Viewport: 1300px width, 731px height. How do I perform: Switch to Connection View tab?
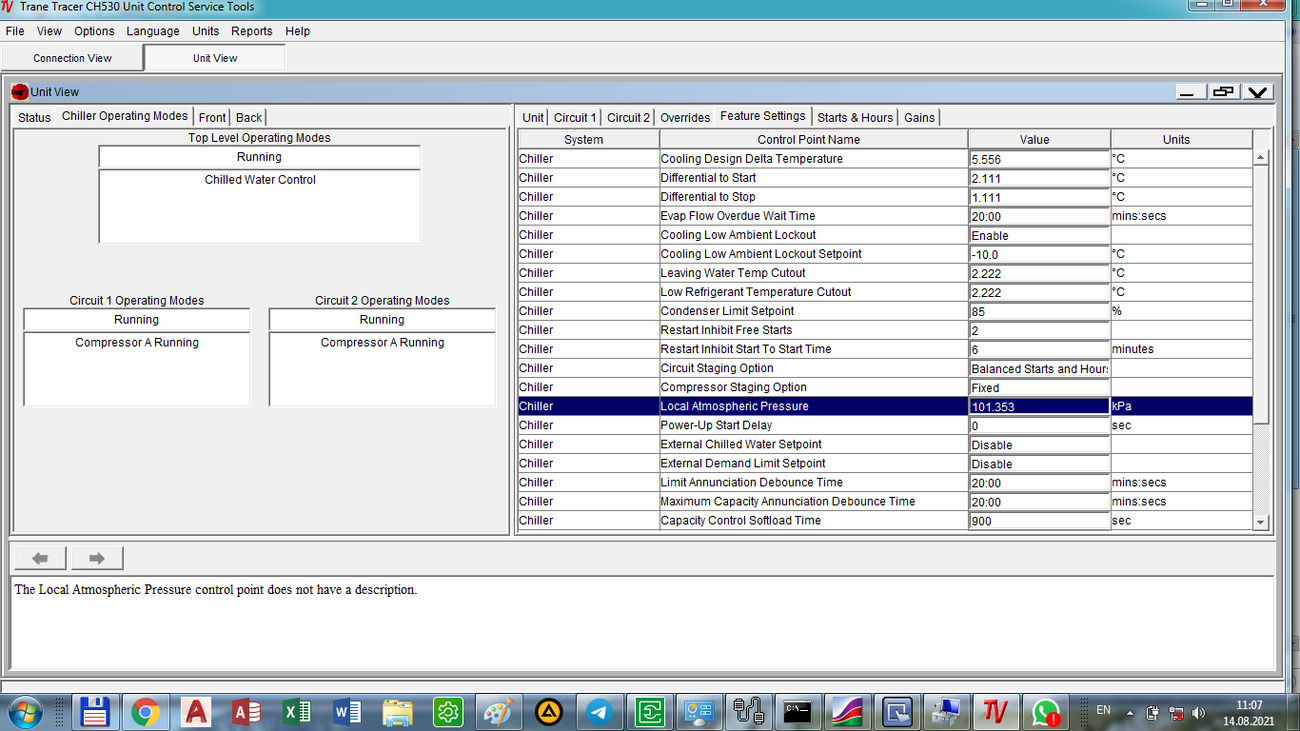pyautogui.click(x=73, y=58)
